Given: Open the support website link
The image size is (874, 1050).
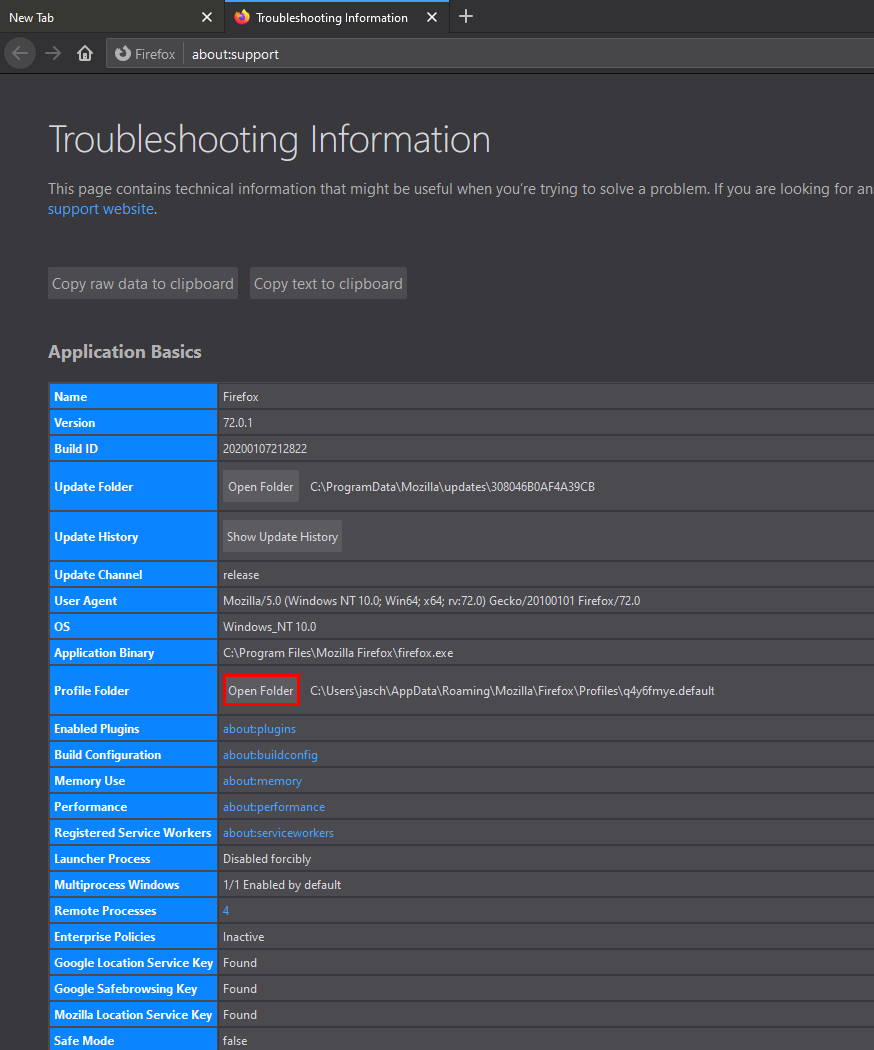Looking at the screenshot, I should [101, 209].
